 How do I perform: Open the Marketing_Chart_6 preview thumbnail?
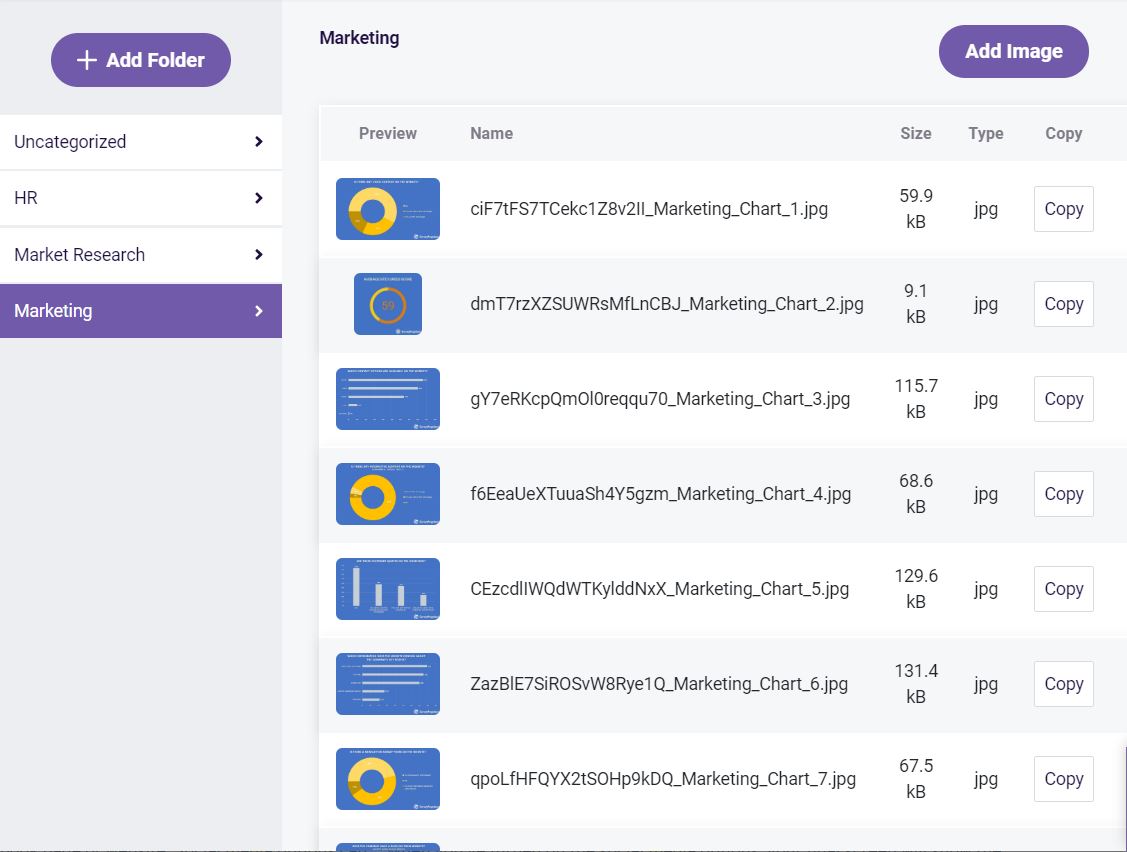point(388,684)
